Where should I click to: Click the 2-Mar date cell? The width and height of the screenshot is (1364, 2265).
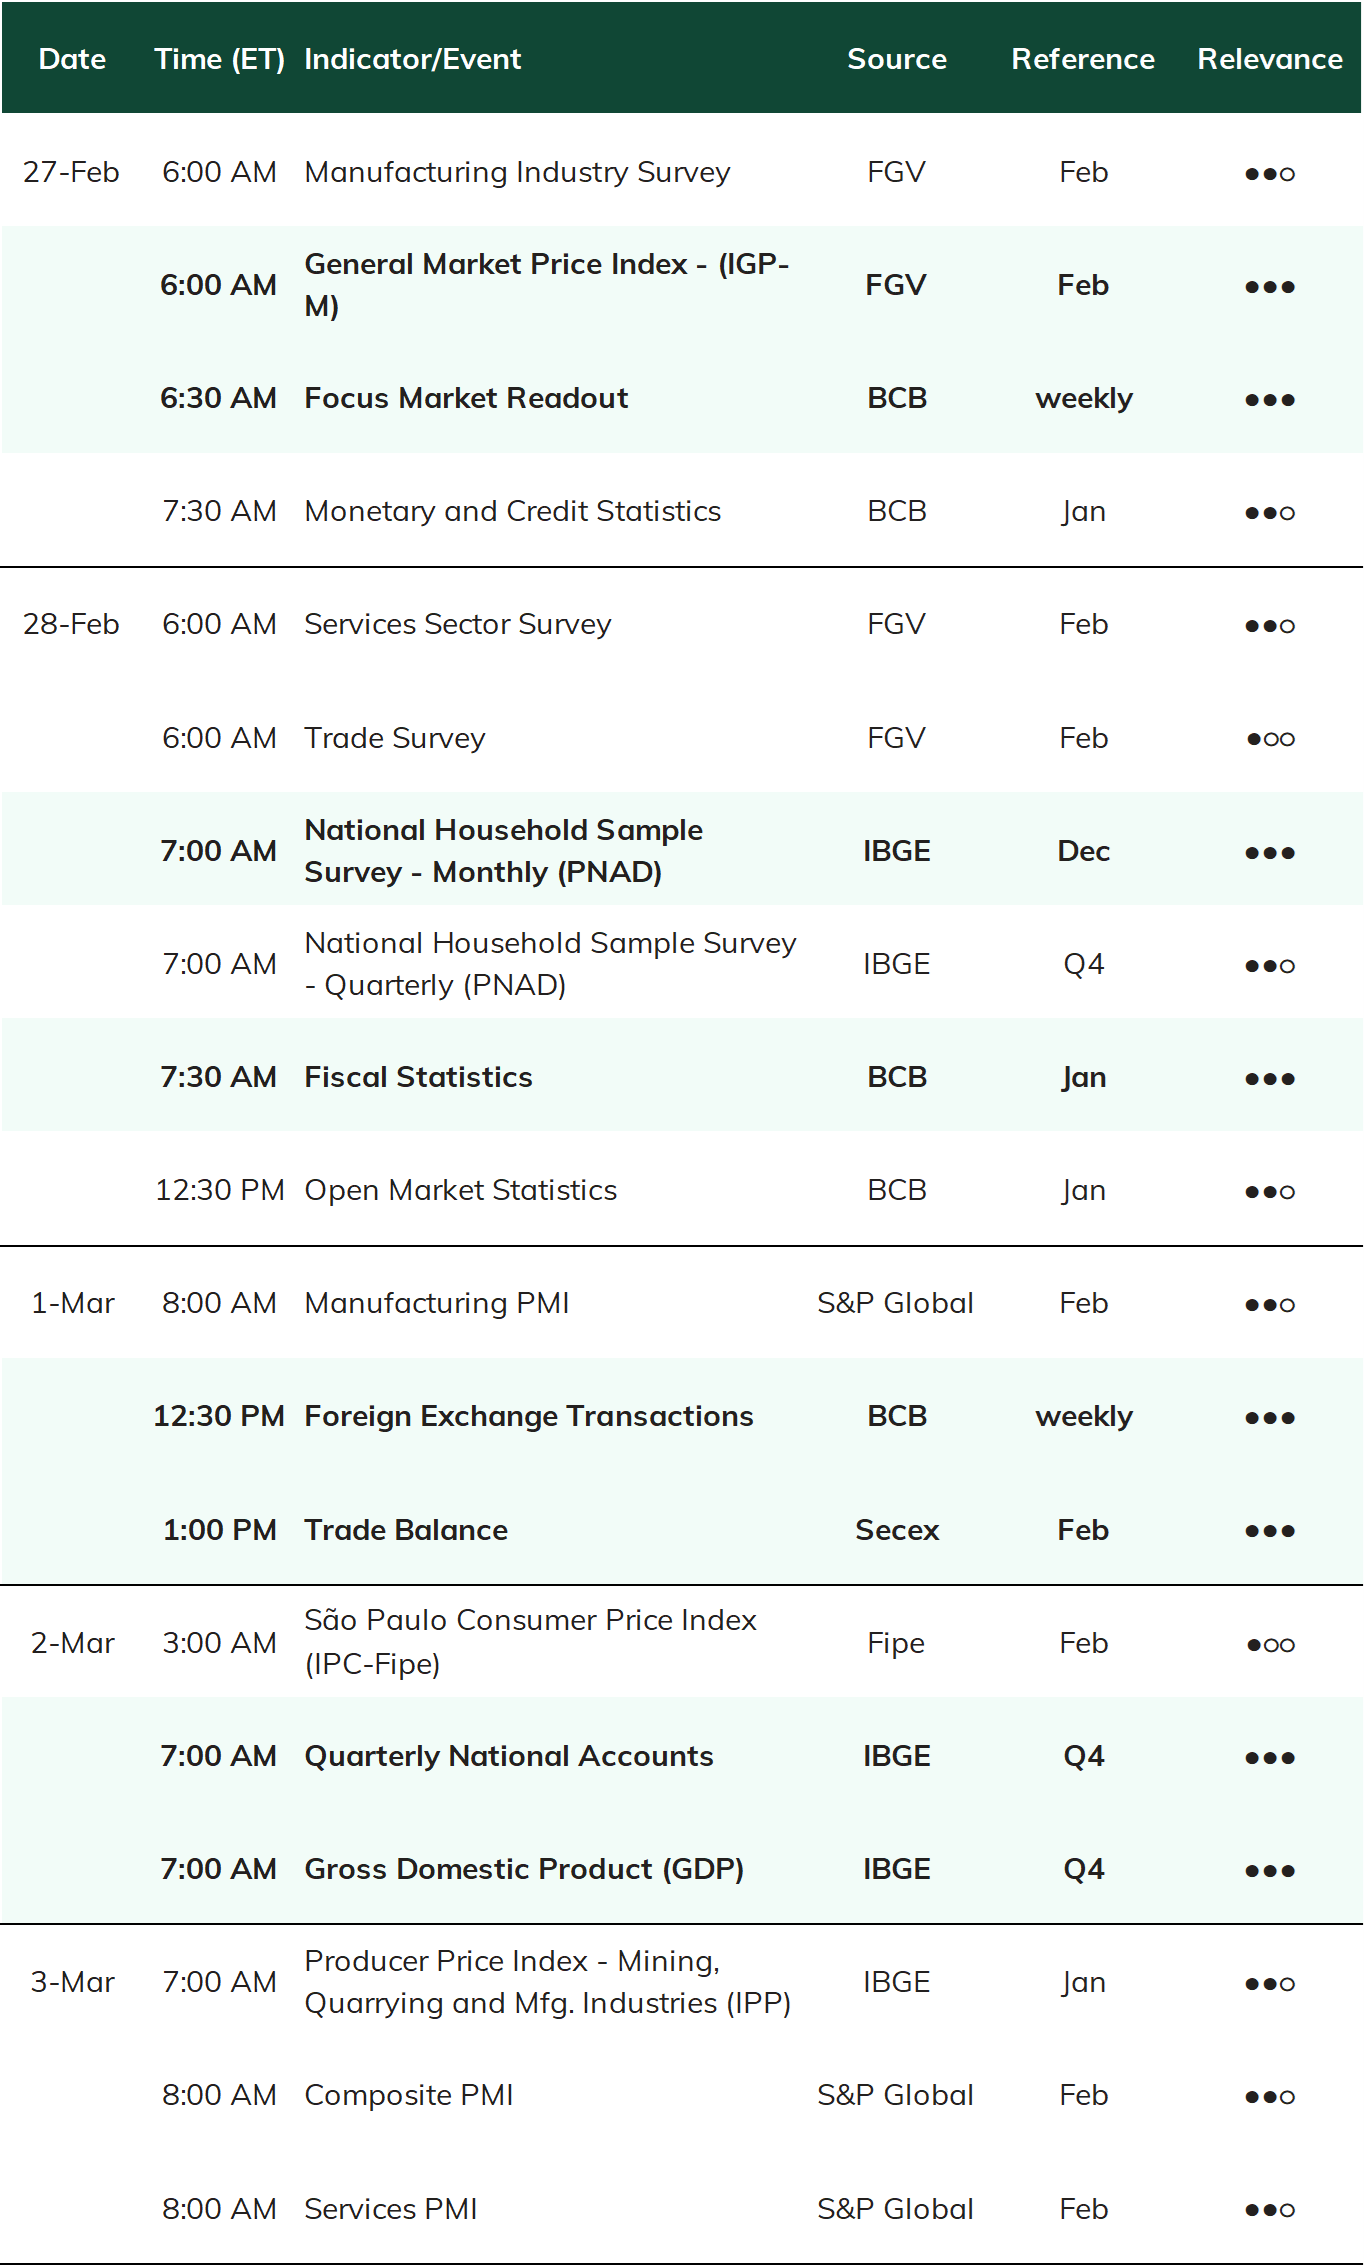pyautogui.click(x=72, y=1643)
